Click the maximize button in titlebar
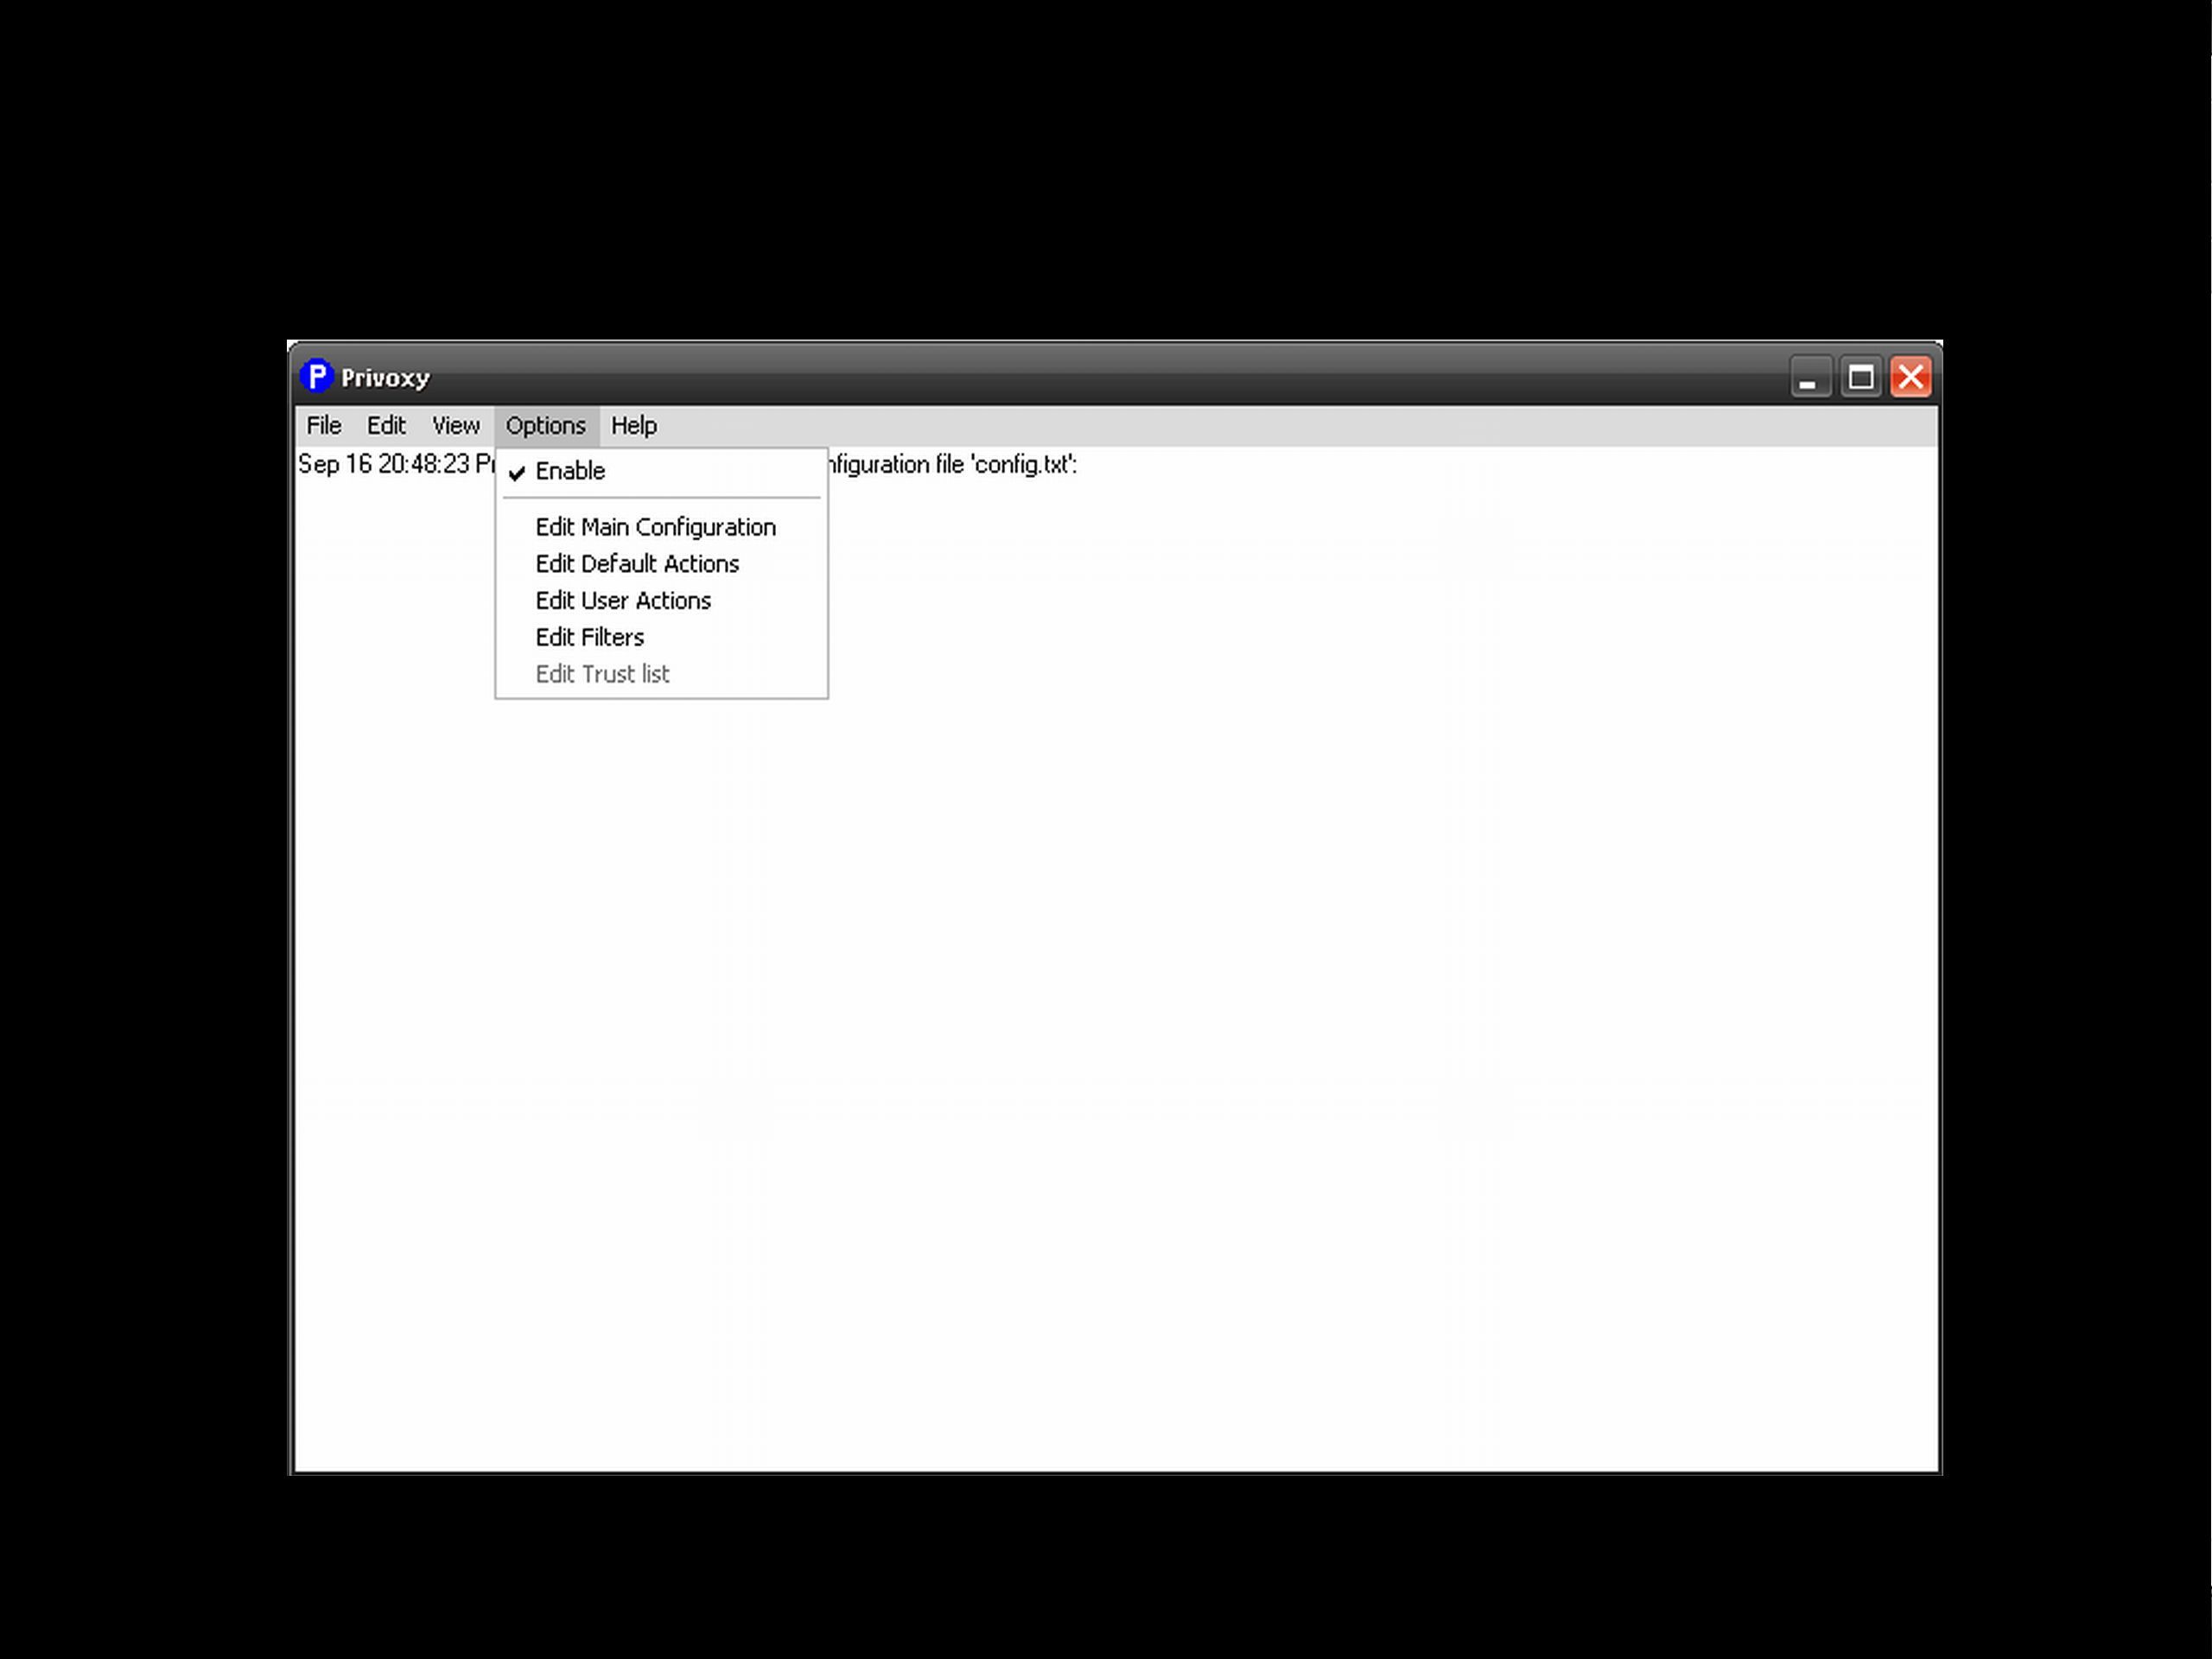Screen dimensions: 2212x1659 tap(1859, 378)
